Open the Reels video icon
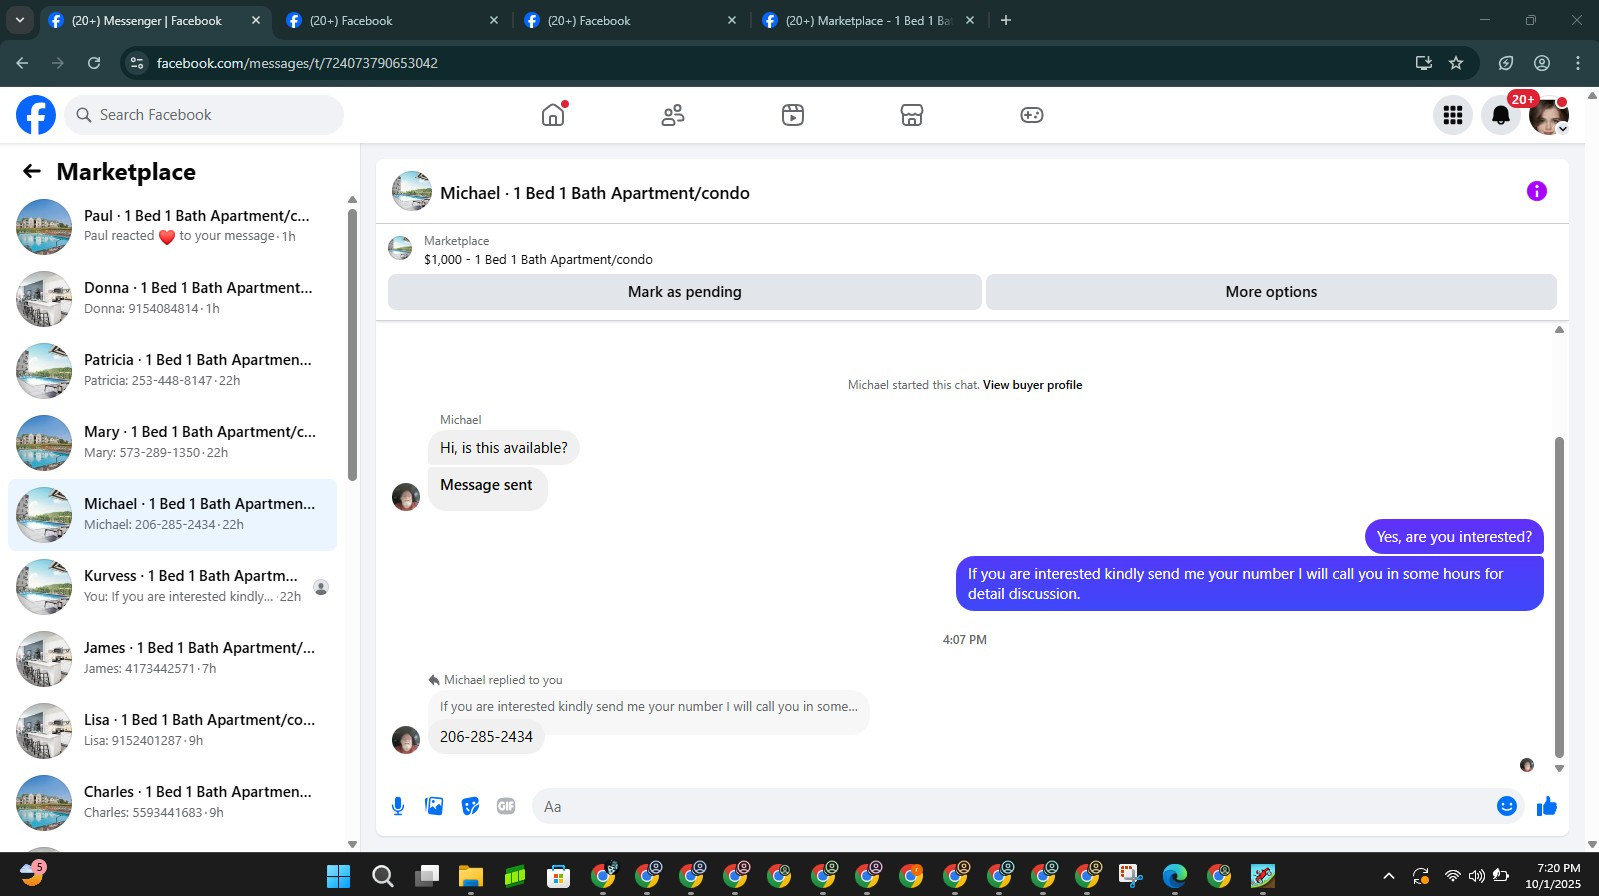The width and height of the screenshot is (1599, 896). pyautogui.click(x=793, y=115)
